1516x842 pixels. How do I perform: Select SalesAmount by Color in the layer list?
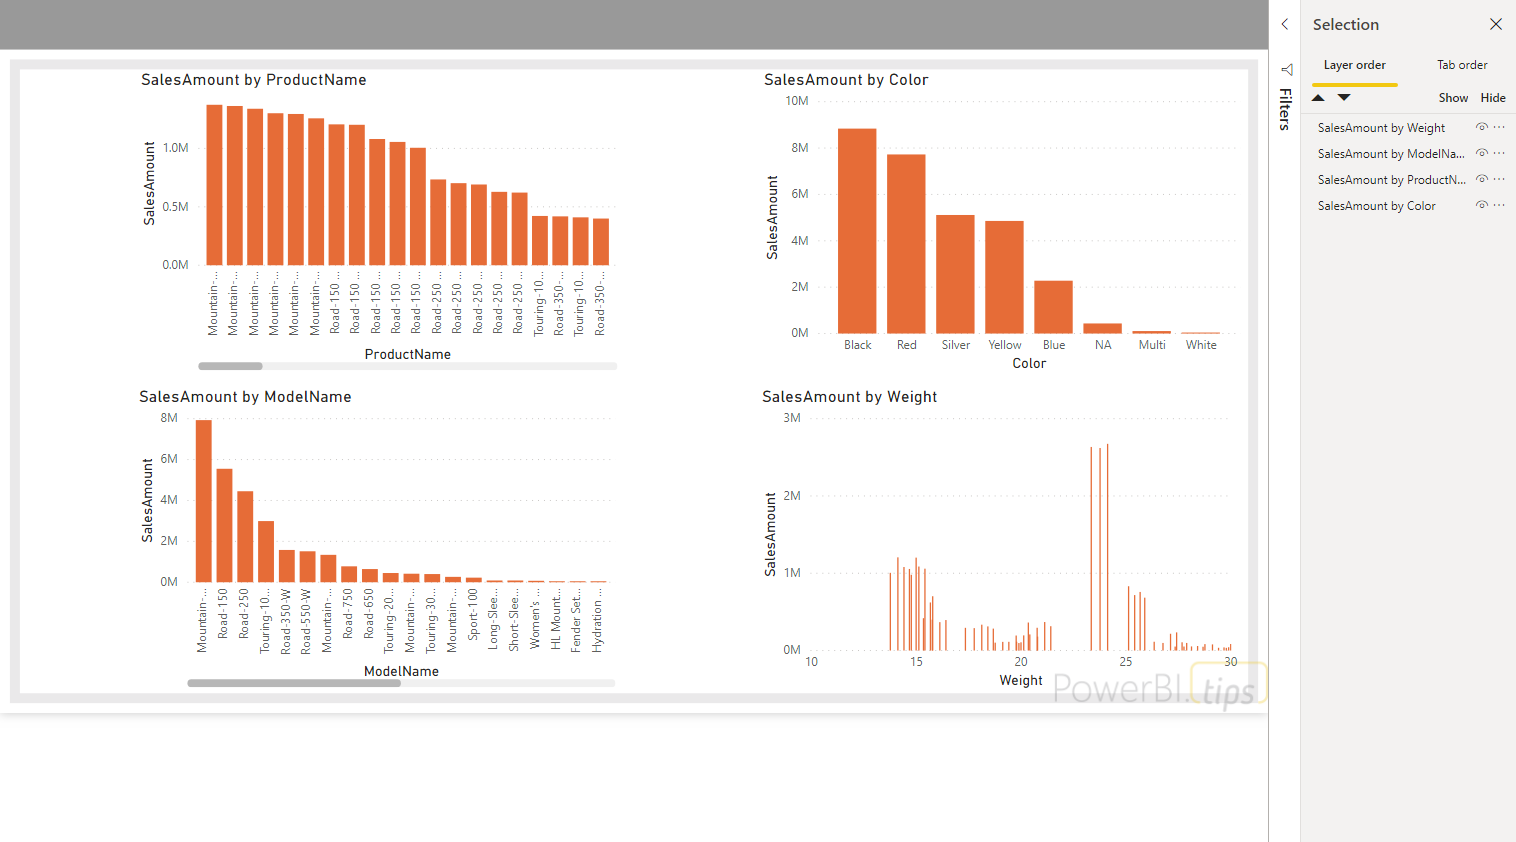pyautogui.click(x=1379, y=205)
